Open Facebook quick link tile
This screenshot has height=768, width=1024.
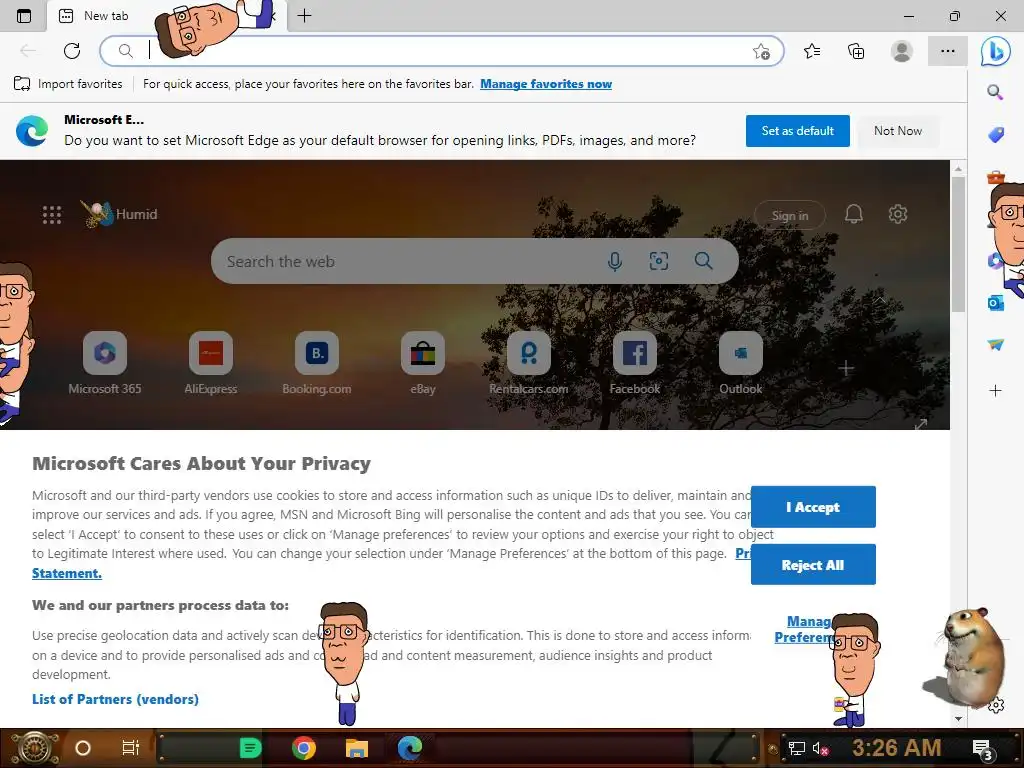coord(635,364)
